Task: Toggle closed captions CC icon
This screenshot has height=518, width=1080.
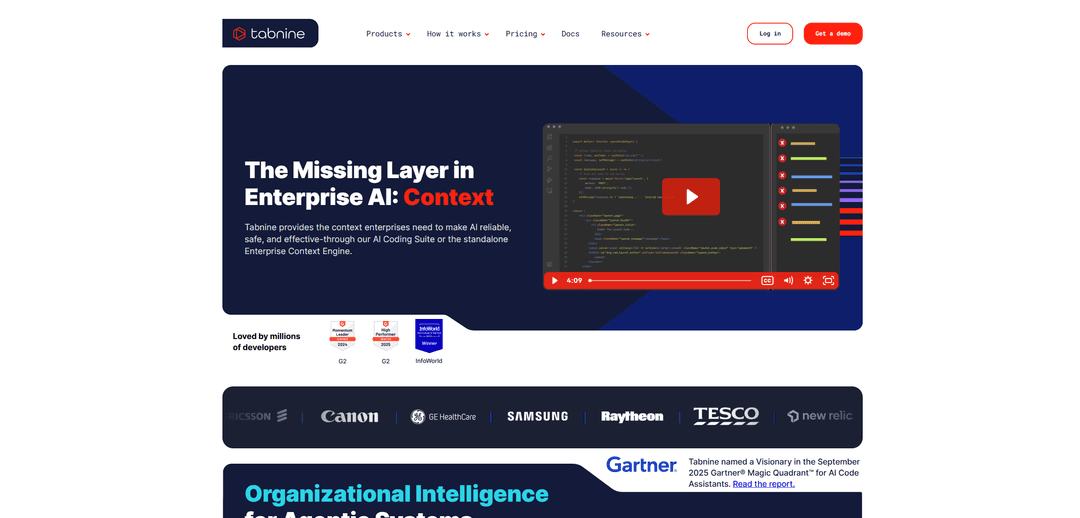Action: coord(767,280)
